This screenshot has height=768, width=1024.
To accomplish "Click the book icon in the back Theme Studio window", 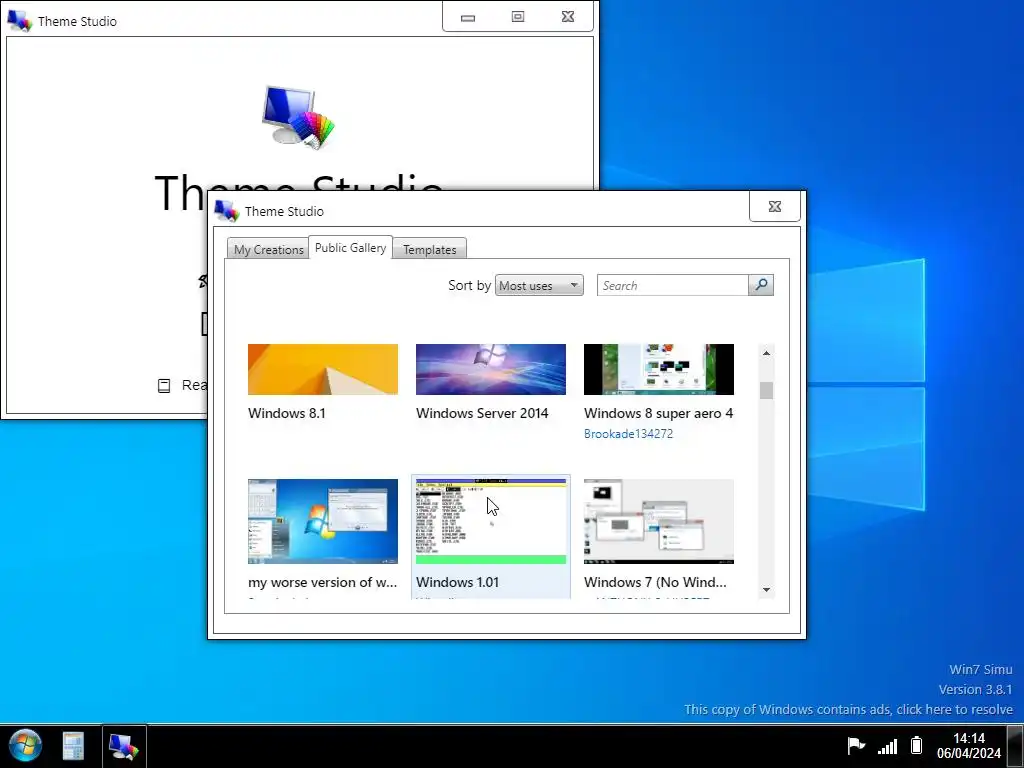I will pos(164,385).
